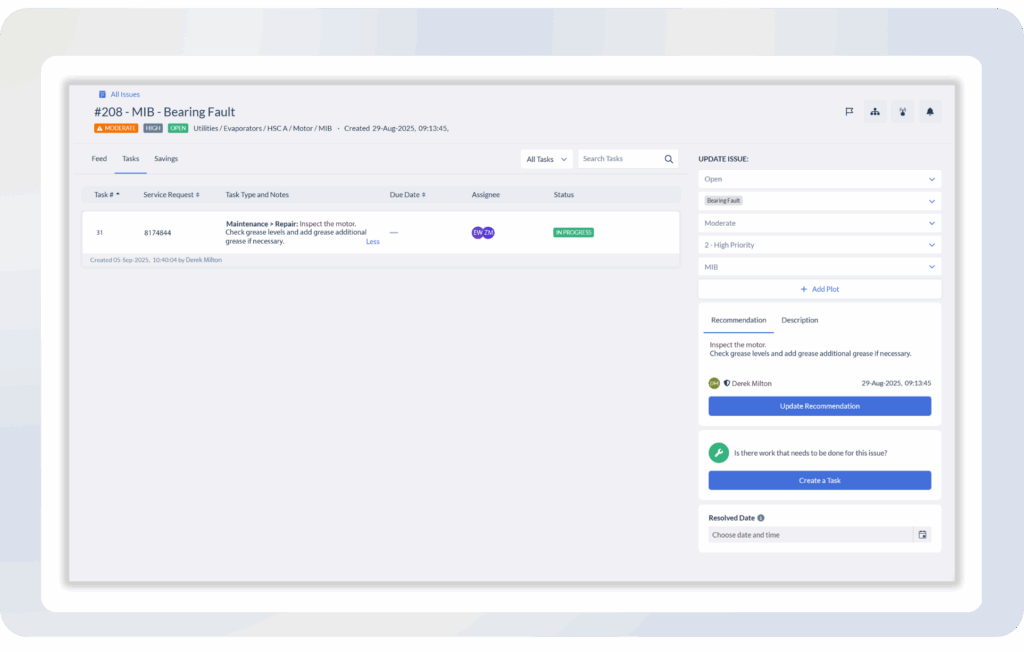Expand the Moderate severity dropdown
This screenshot has width=1024, height=652.
click(x=819, y=222)
